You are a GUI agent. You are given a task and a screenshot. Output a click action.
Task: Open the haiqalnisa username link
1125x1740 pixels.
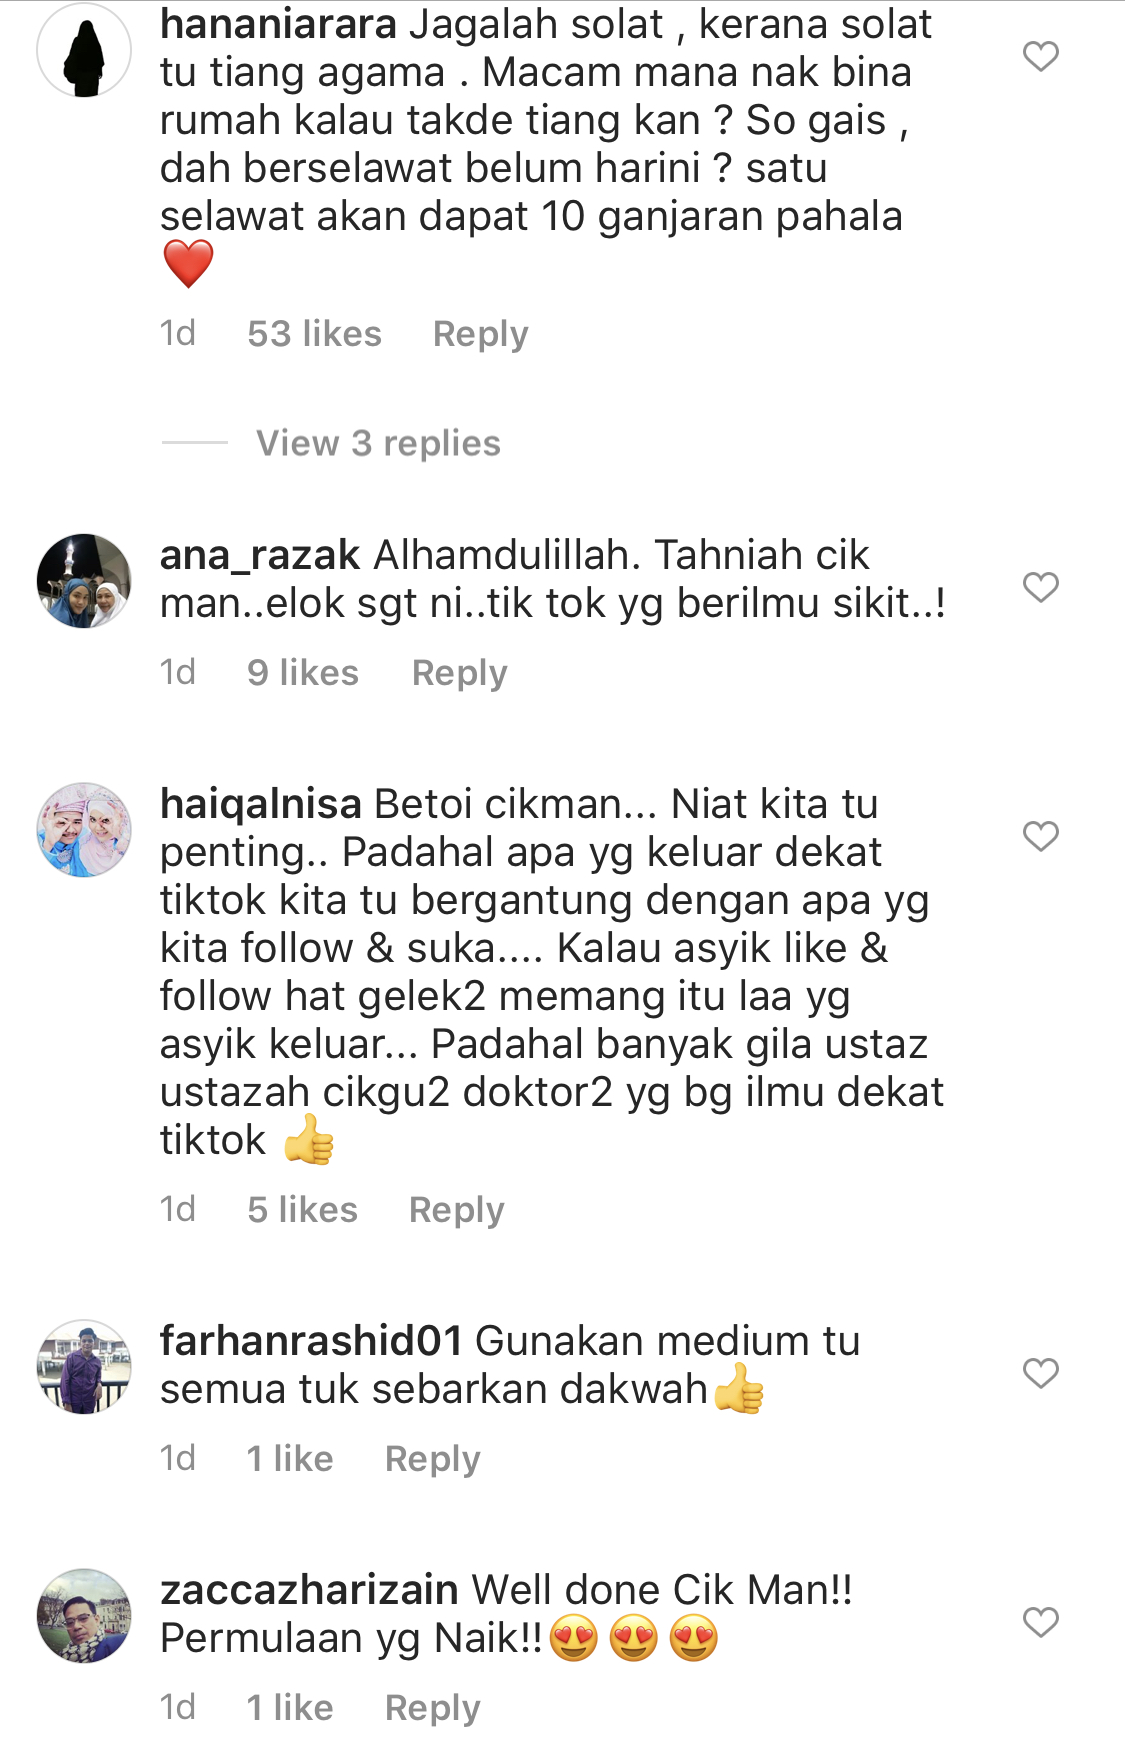click(261, 804)
